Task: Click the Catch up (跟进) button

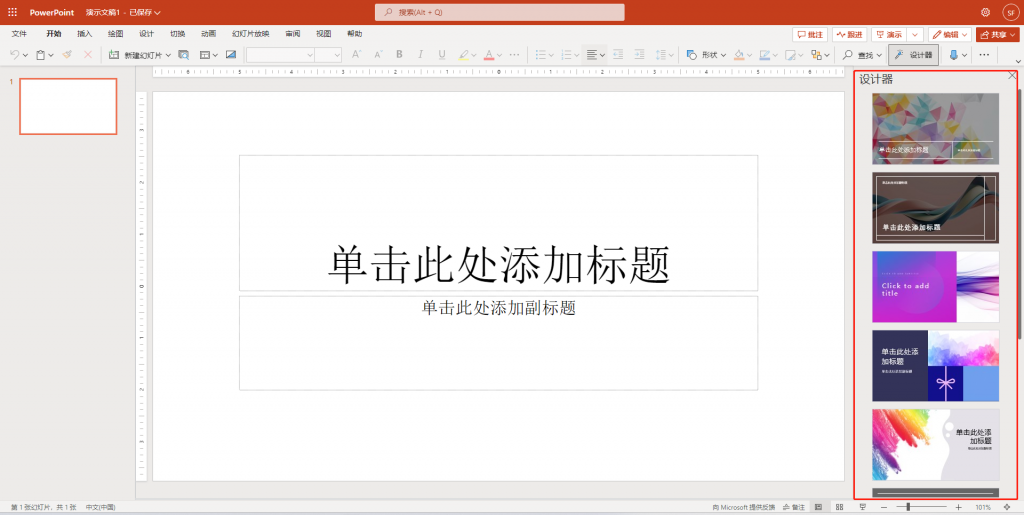Action: 850,35
